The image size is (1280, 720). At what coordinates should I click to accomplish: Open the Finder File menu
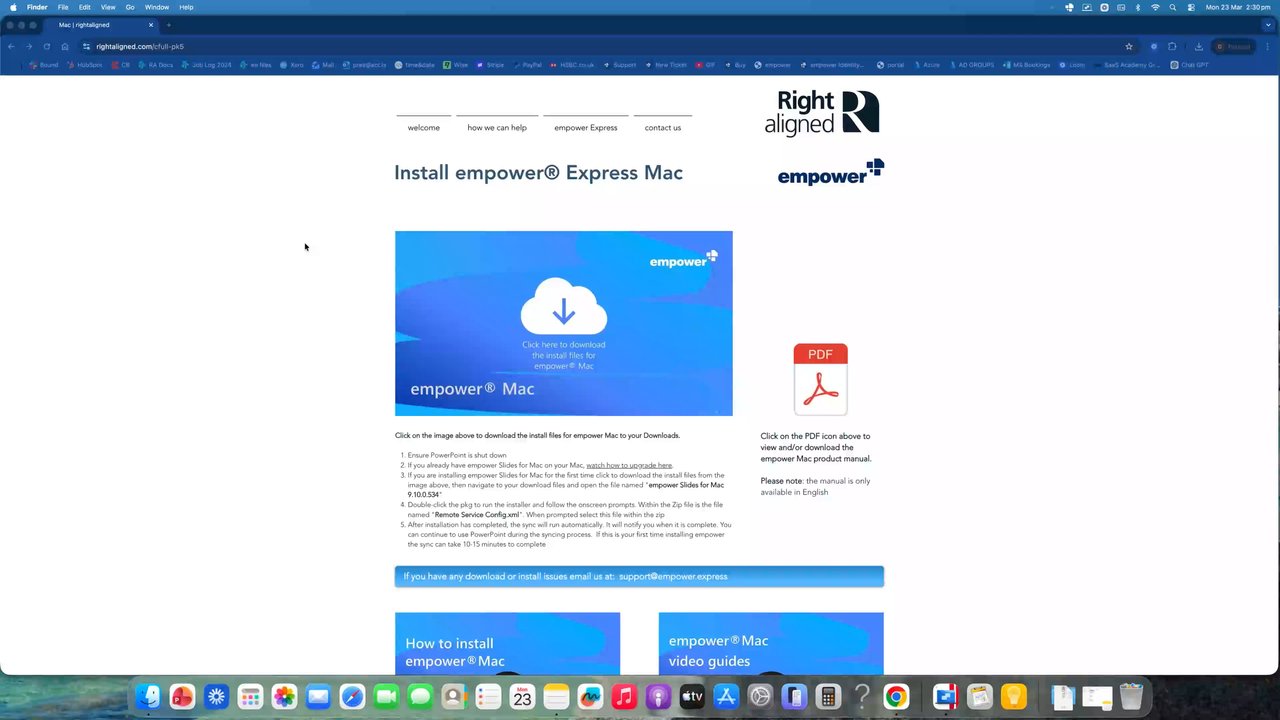63,7
